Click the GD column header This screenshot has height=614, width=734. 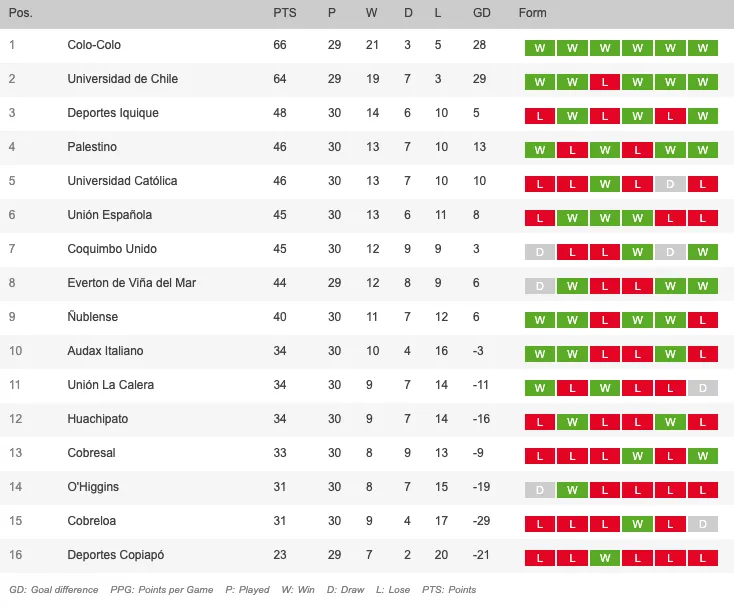pos(482,13)
